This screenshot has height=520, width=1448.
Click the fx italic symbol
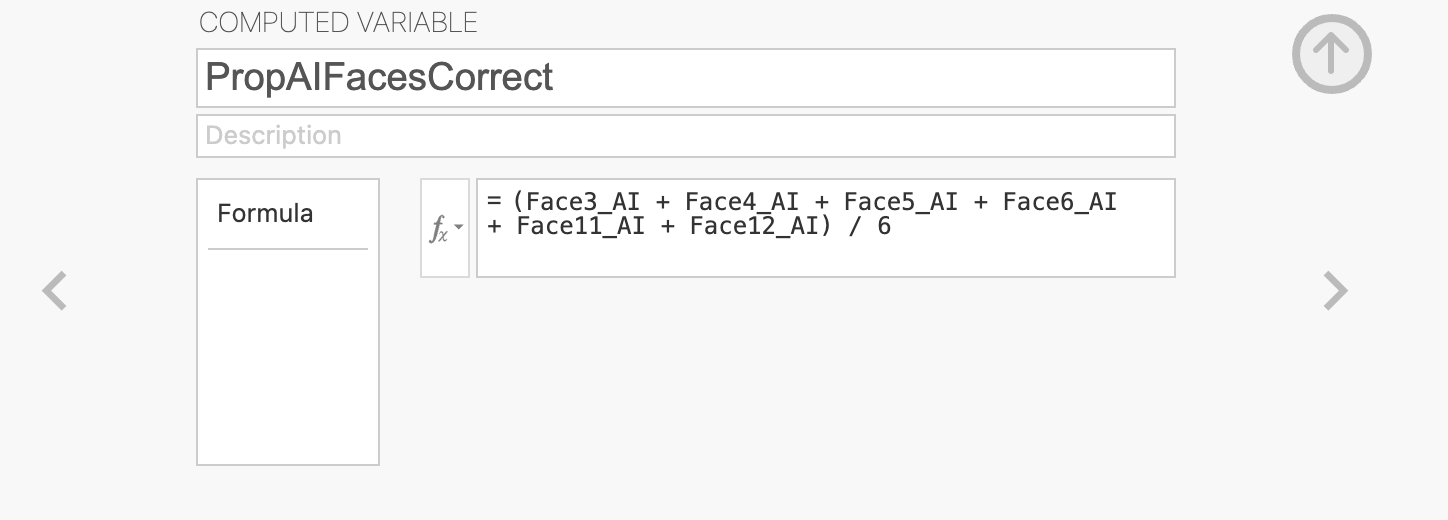tap(438, 230)
